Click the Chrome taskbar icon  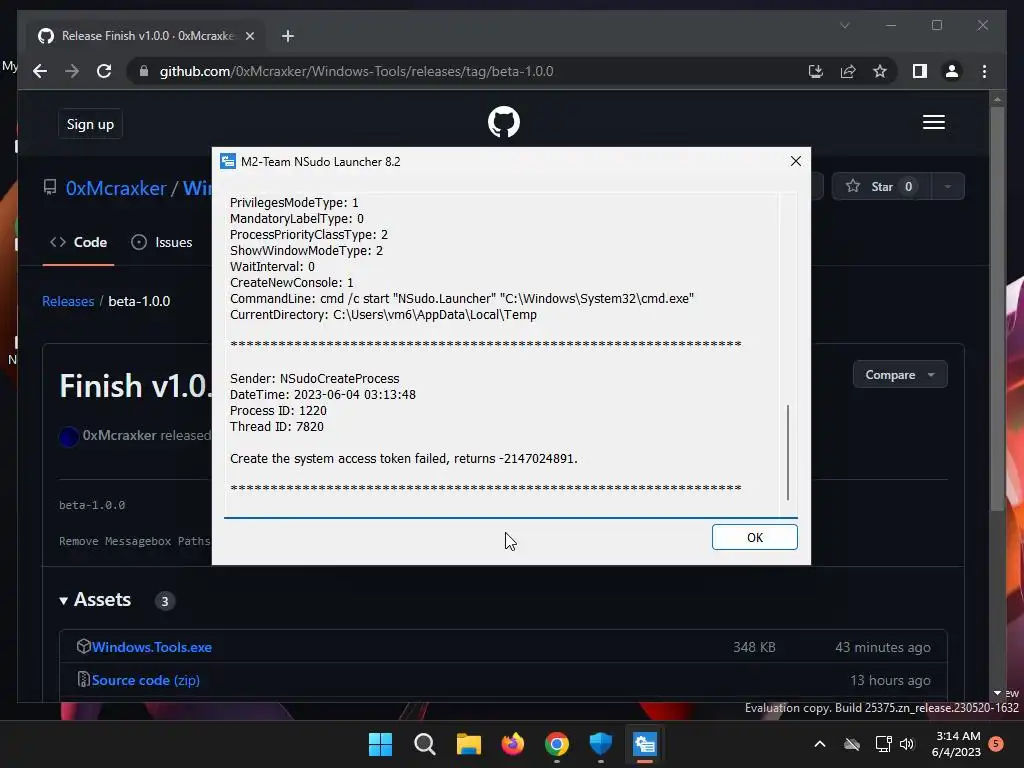click(556, 744)
